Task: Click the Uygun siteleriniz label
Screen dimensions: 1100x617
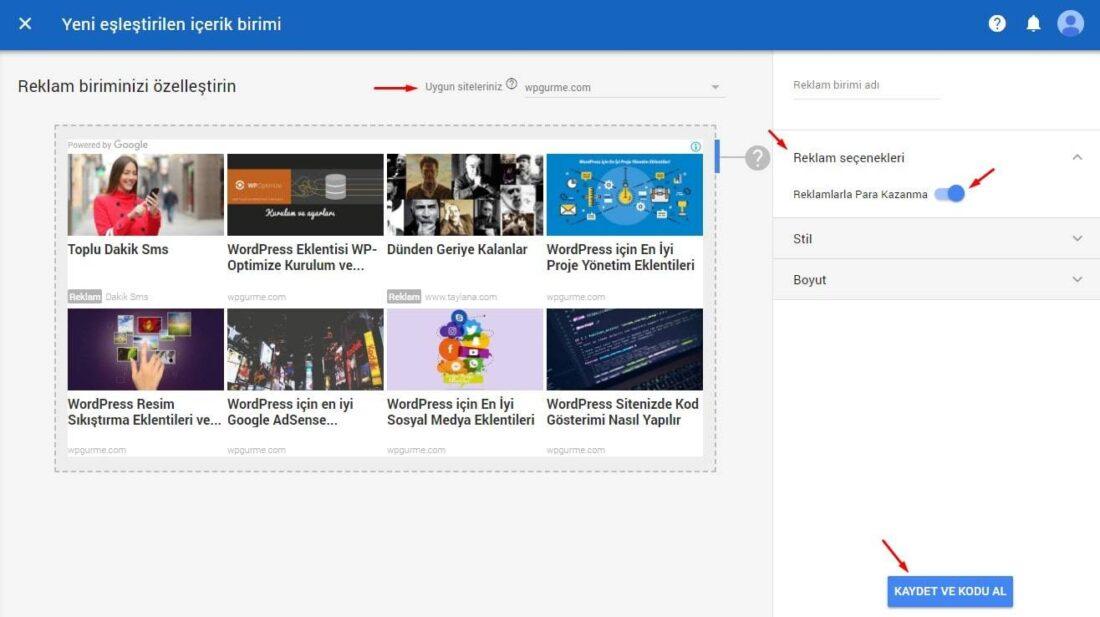Action: [x=463, y=87]
